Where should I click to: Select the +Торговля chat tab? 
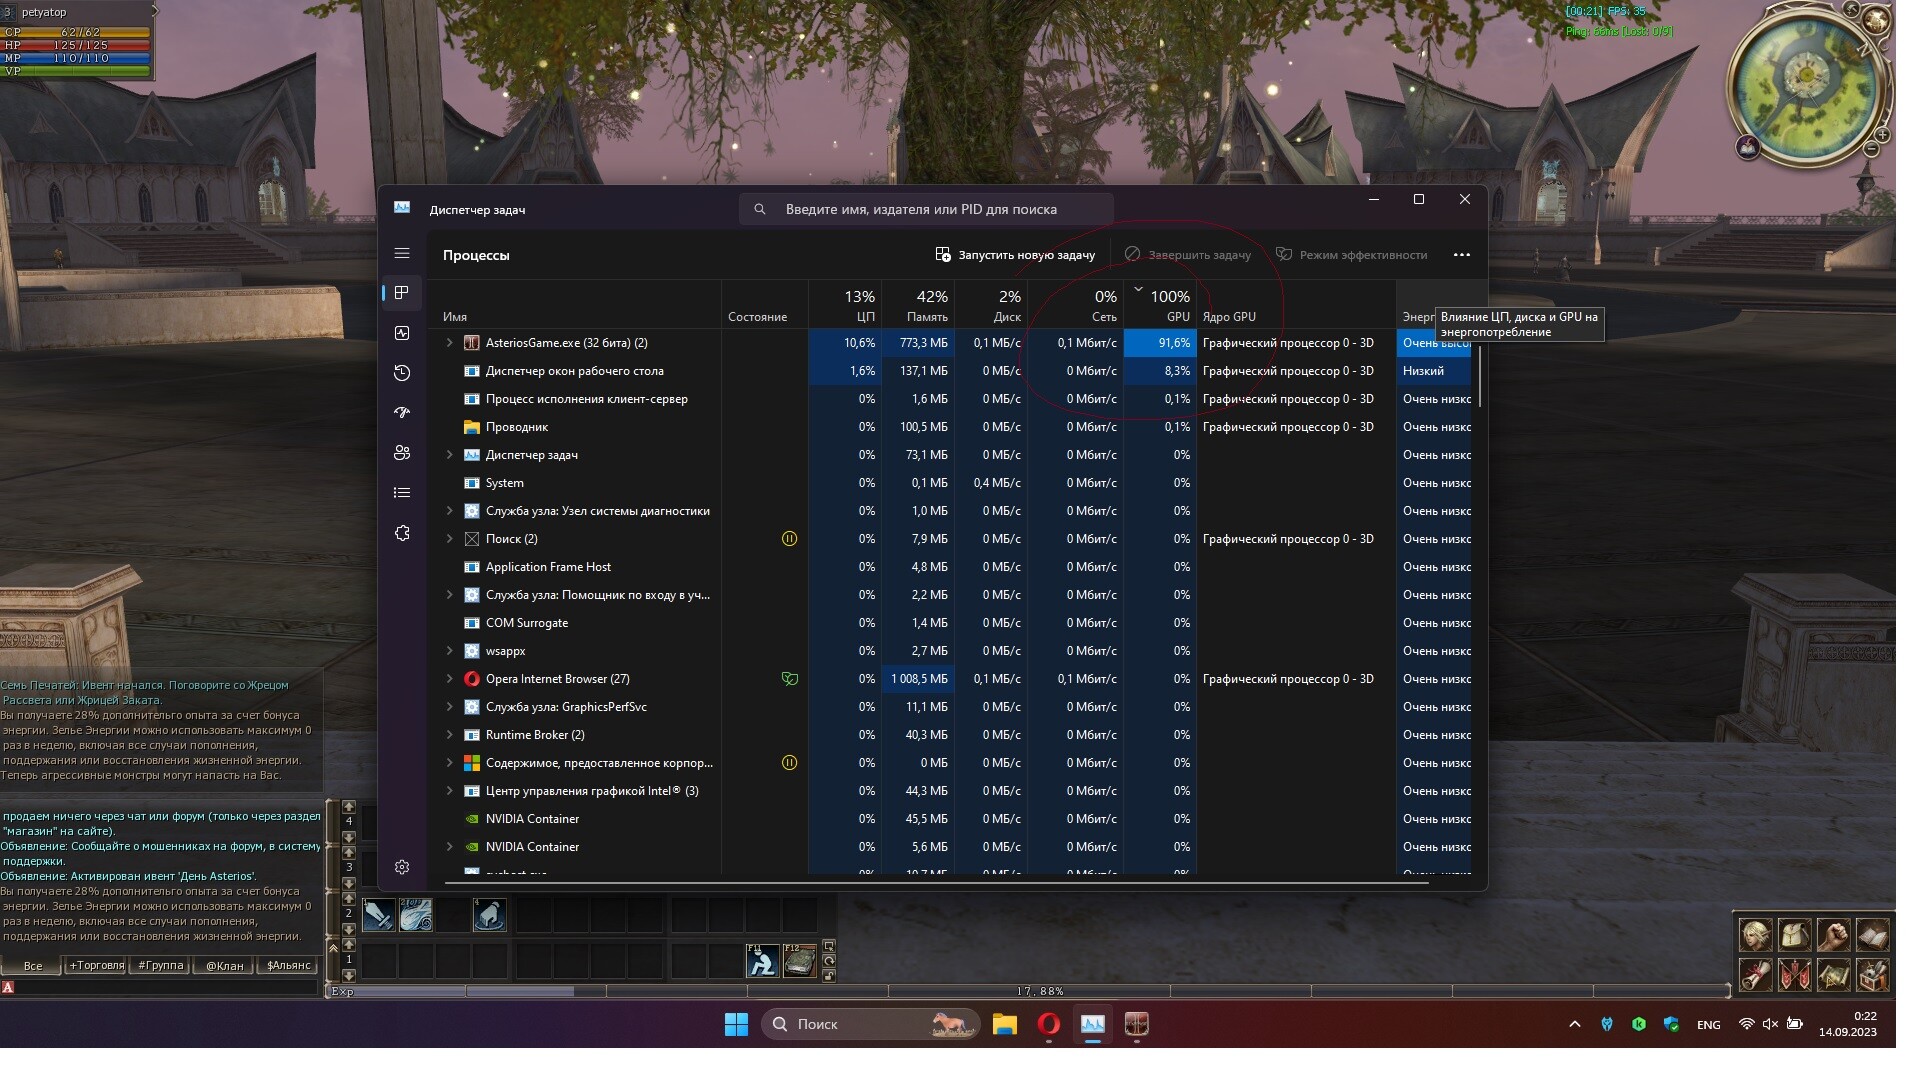pos(96,966)
